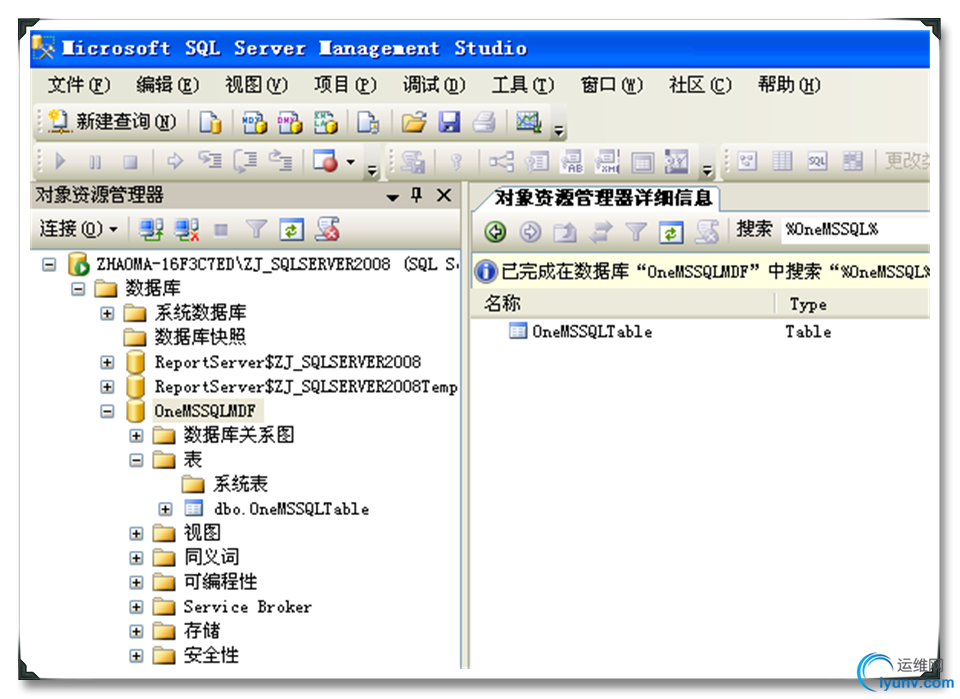Select the 对象资源管理器详细信息 tab
Viewport: 960px width, 699px height.
(603, 197)
